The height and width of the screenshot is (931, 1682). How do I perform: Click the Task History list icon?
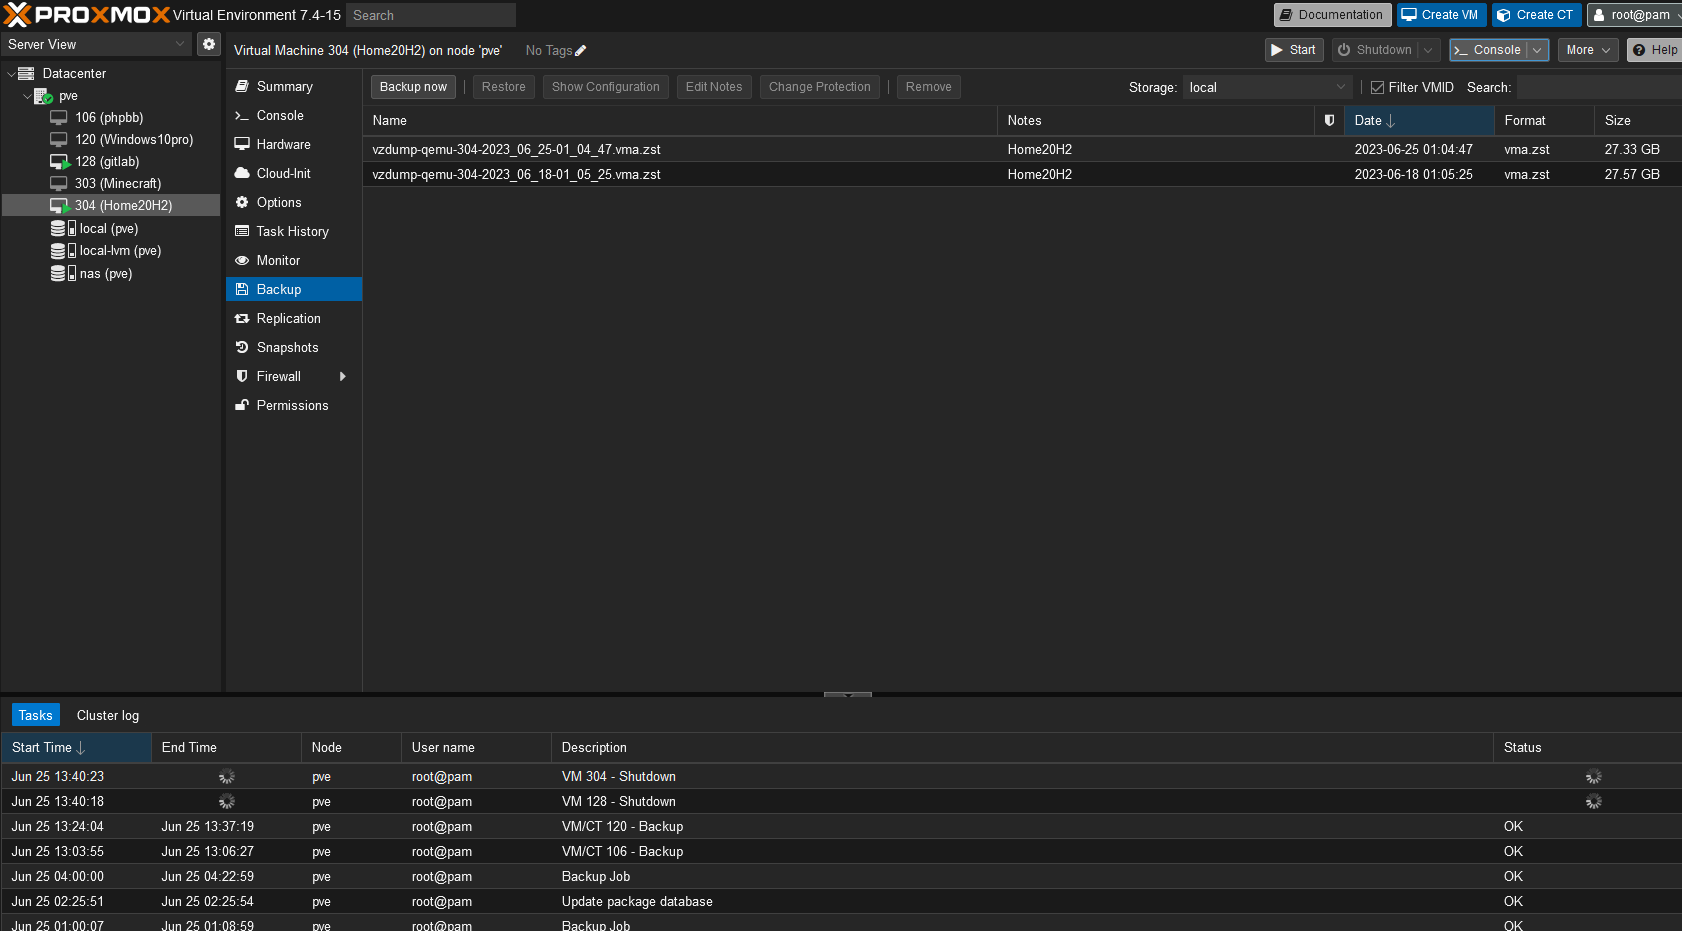[242, 231]
